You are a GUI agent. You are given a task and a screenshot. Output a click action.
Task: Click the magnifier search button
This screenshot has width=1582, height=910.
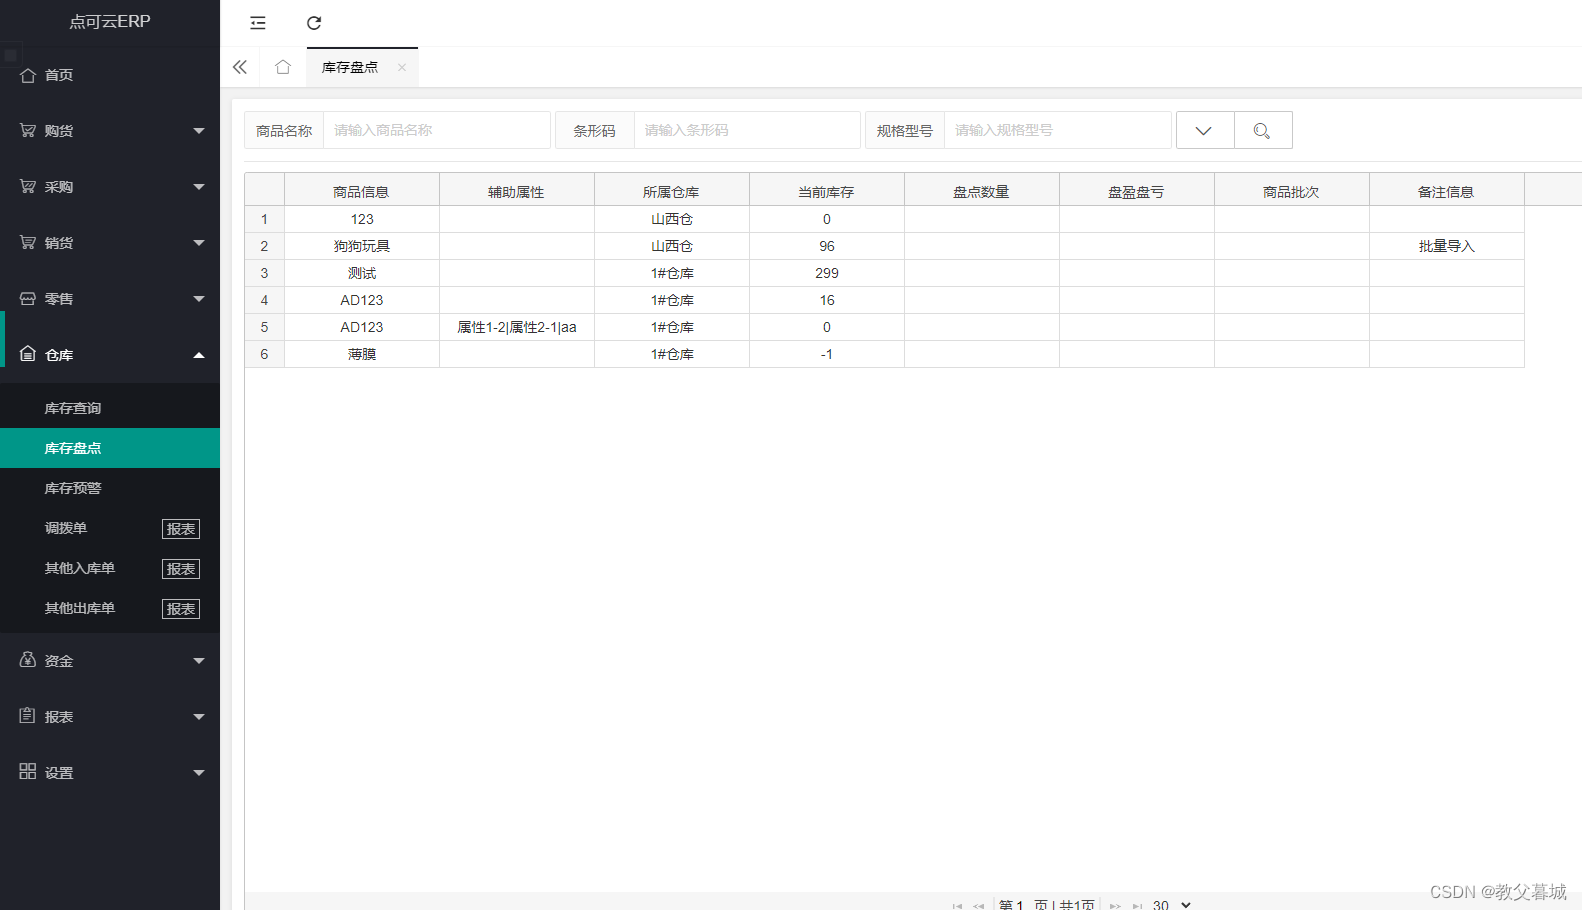point(1263,130)
